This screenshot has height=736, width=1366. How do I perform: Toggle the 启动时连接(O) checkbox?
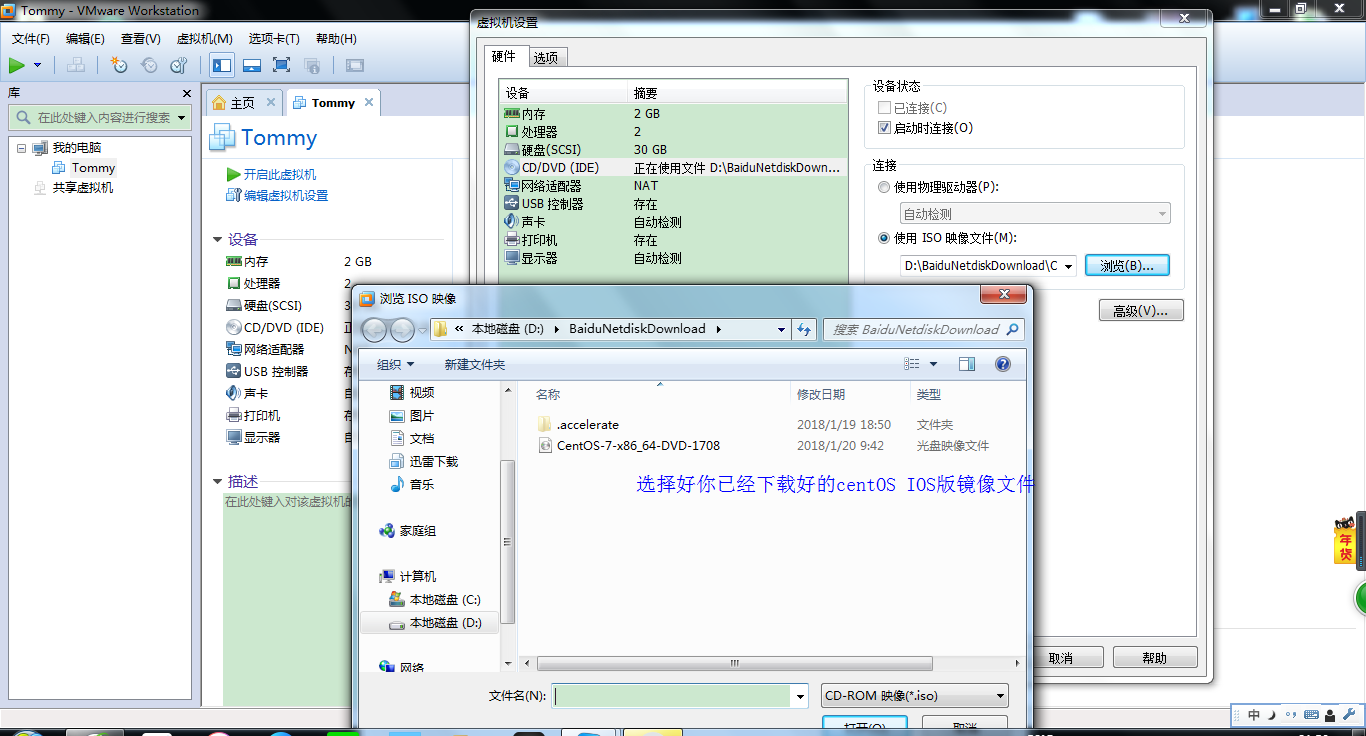pyautogui.click(x=884, y=128)
